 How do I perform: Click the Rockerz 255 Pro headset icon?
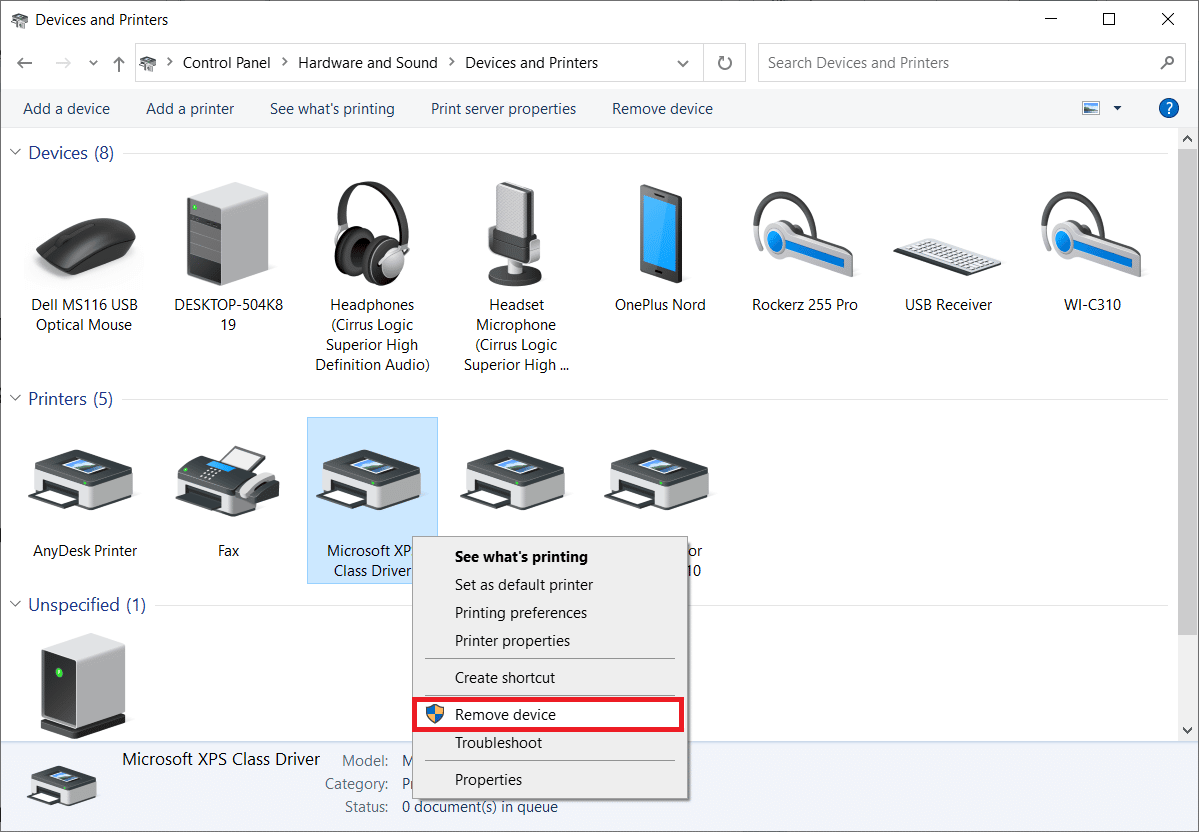click(x=803, y=235)
